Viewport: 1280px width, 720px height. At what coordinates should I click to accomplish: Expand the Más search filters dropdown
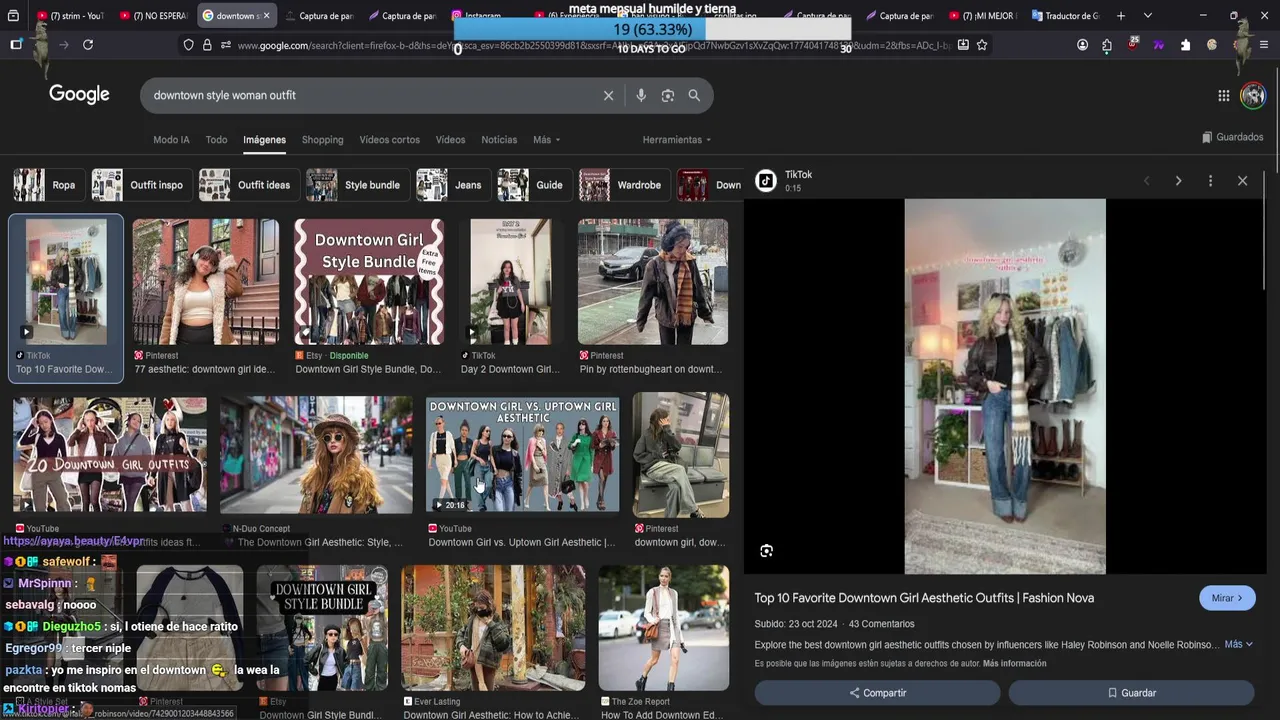(x=546, y=140)
